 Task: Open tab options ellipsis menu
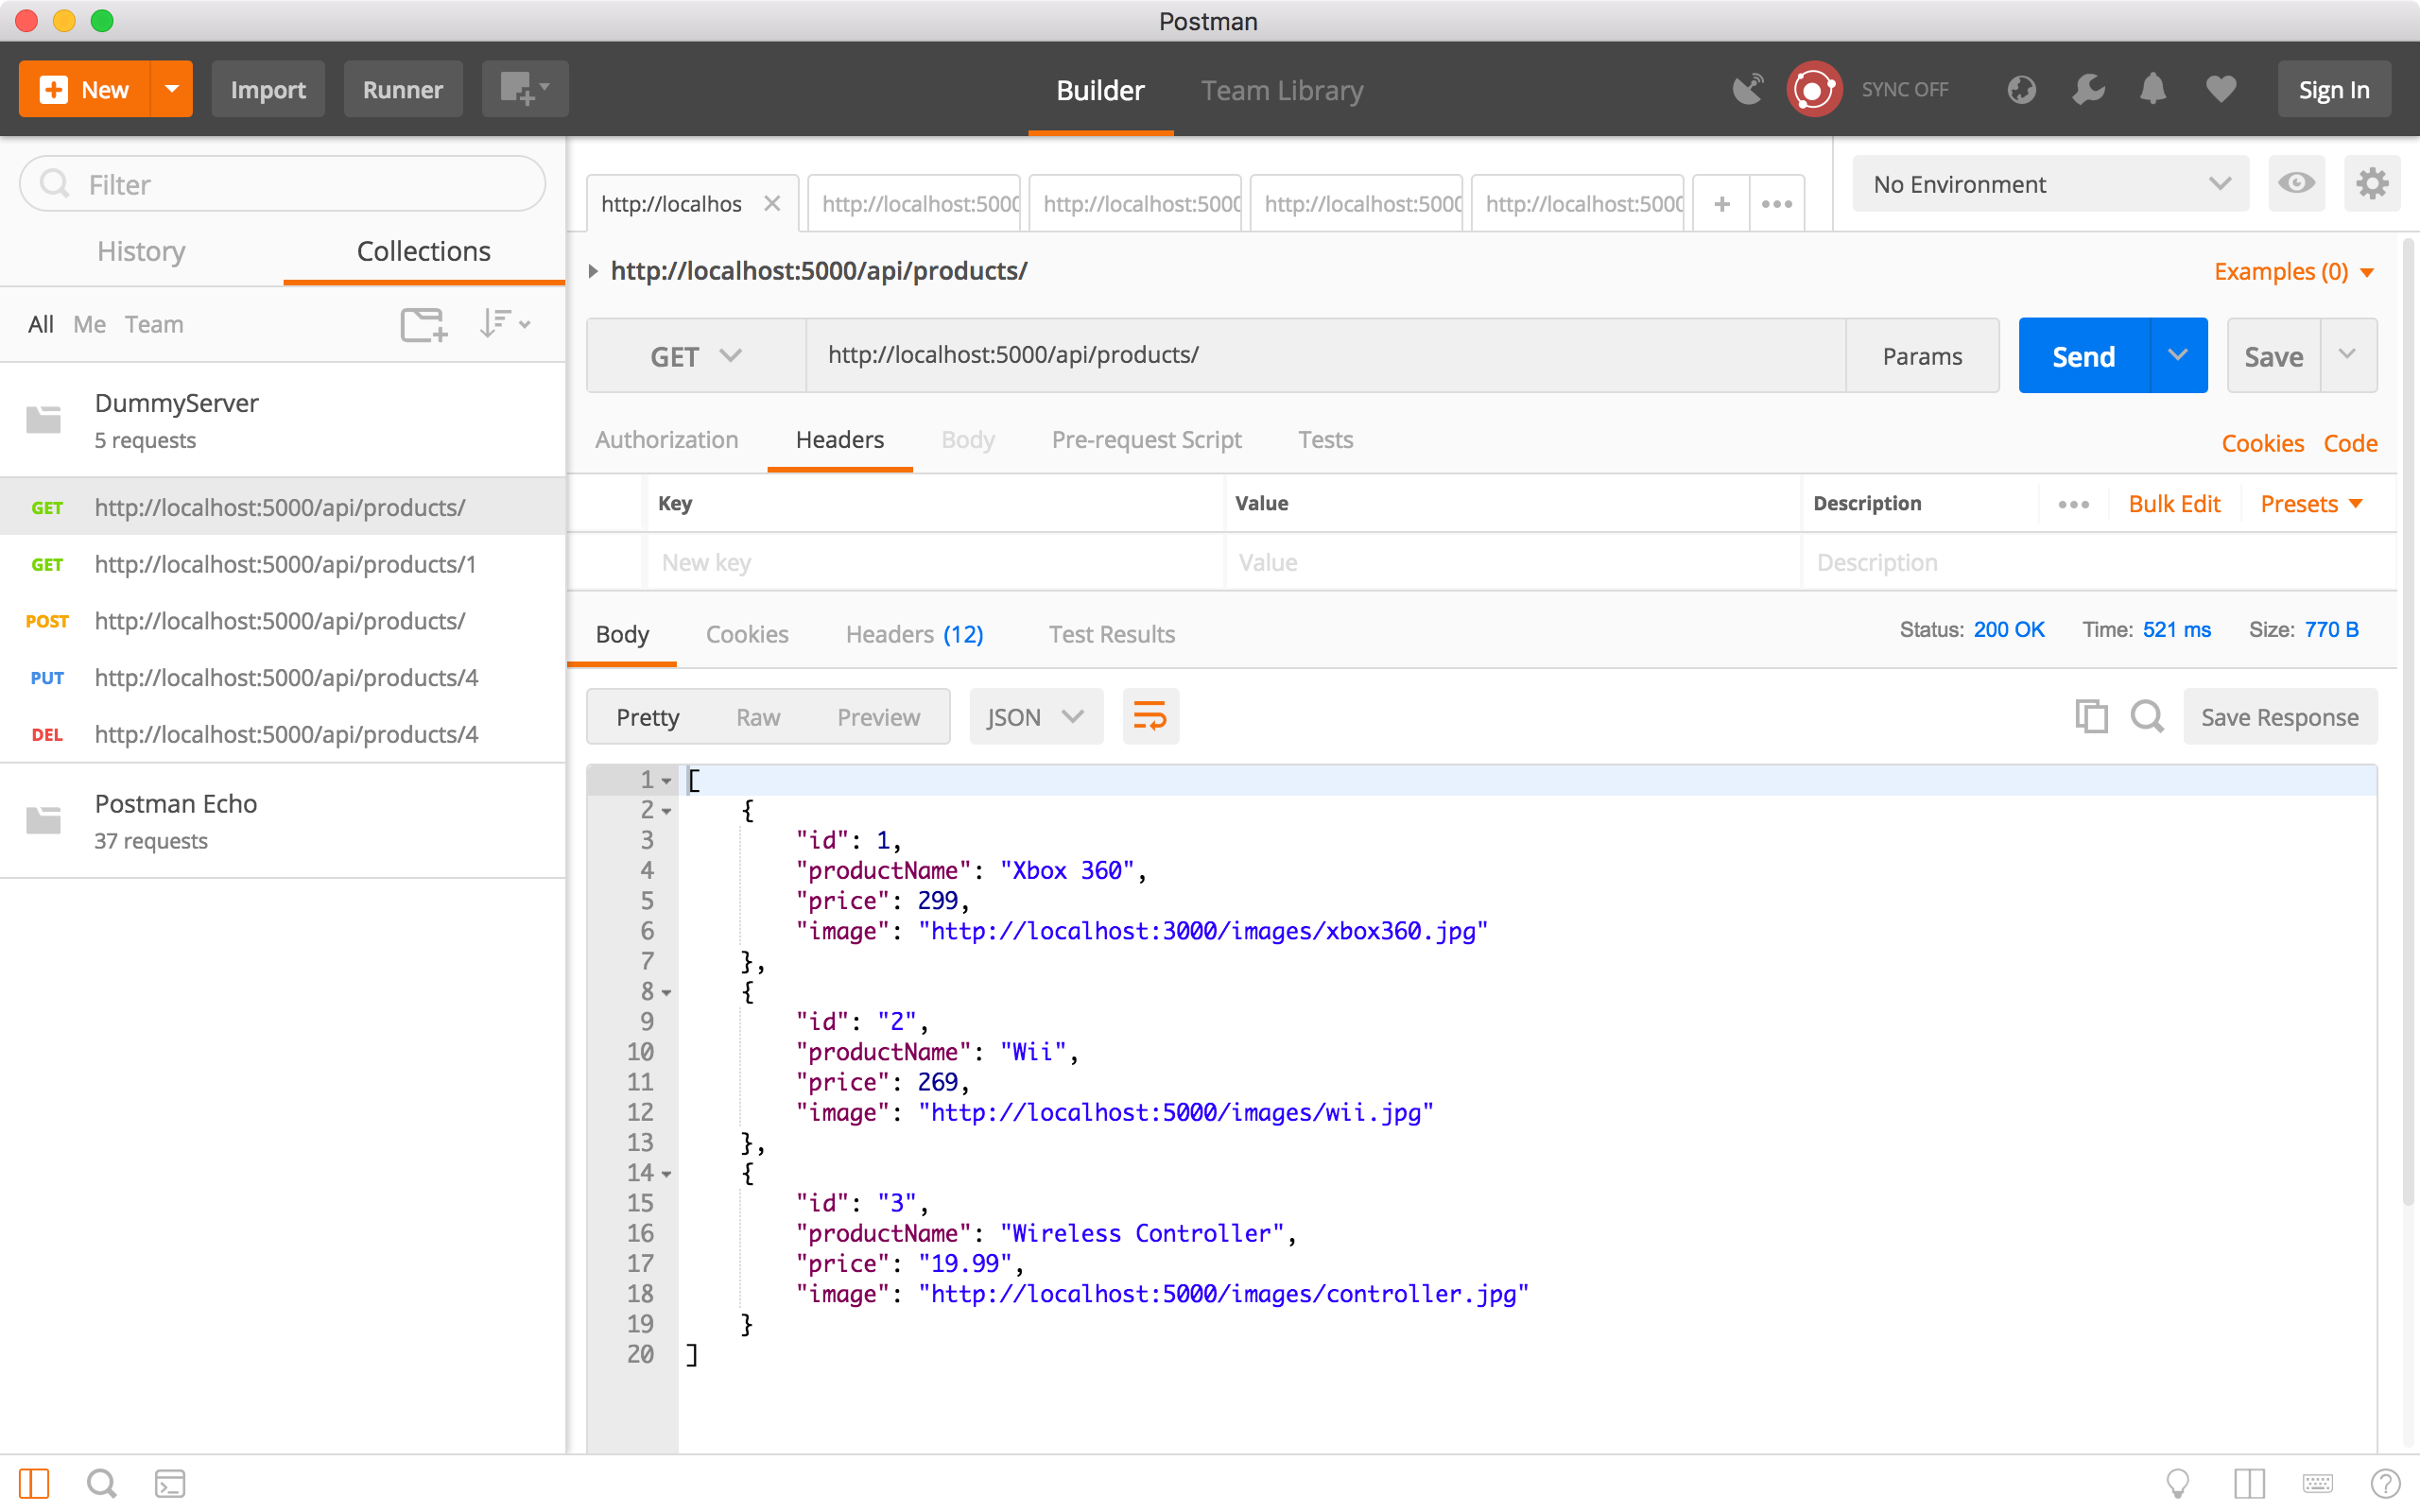coord(1777,204)
